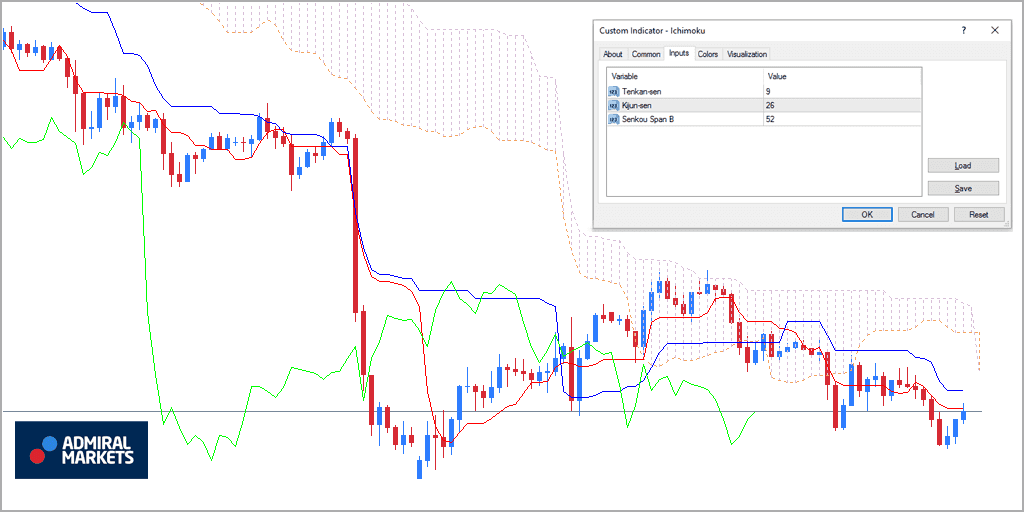The width and height of the screenshot is (1024, 512).
Task: Click the Save button
Action: coord(963,188)
